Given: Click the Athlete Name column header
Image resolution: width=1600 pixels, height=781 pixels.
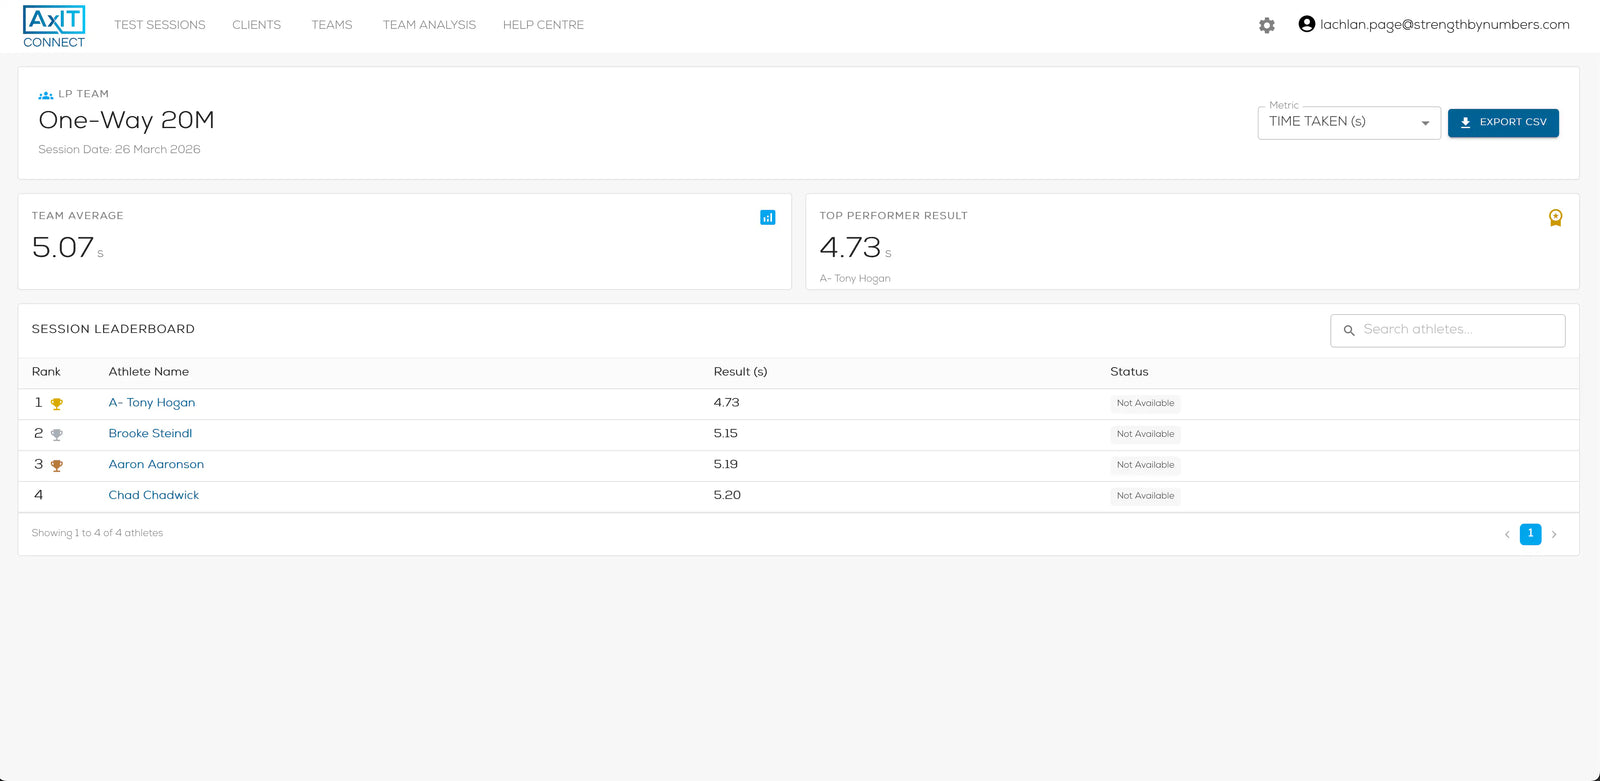Looking at the screenshot, I should click(149, 372).
